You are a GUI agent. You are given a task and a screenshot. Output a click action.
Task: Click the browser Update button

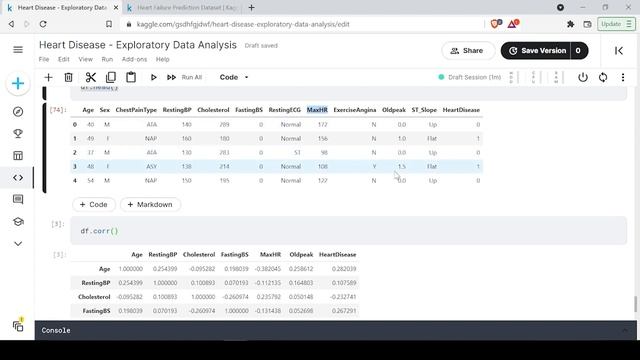pyautogui.click(x=616, y=24)
